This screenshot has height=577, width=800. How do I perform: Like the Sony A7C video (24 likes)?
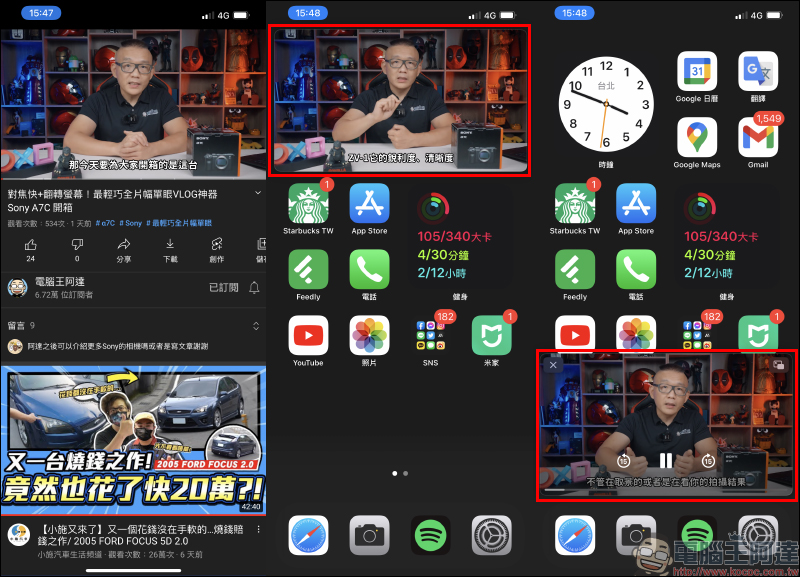tap(31, 245)
